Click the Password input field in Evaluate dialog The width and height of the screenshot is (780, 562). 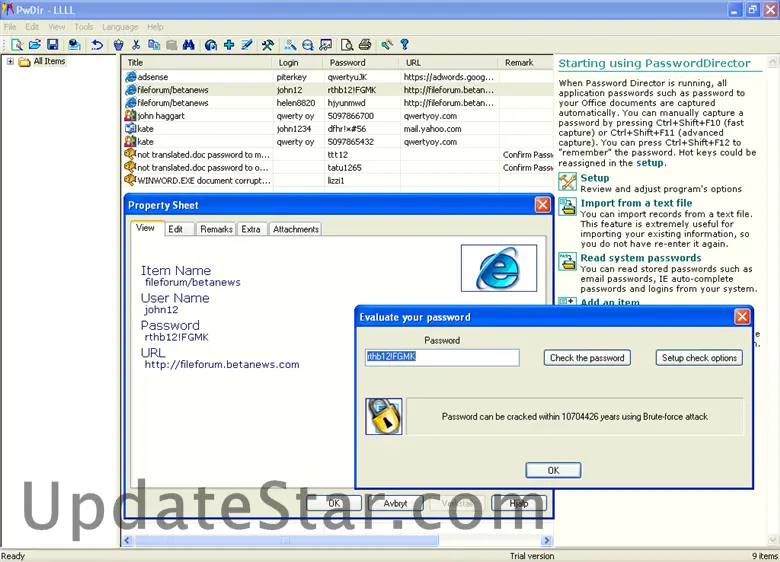coord(442,357)
